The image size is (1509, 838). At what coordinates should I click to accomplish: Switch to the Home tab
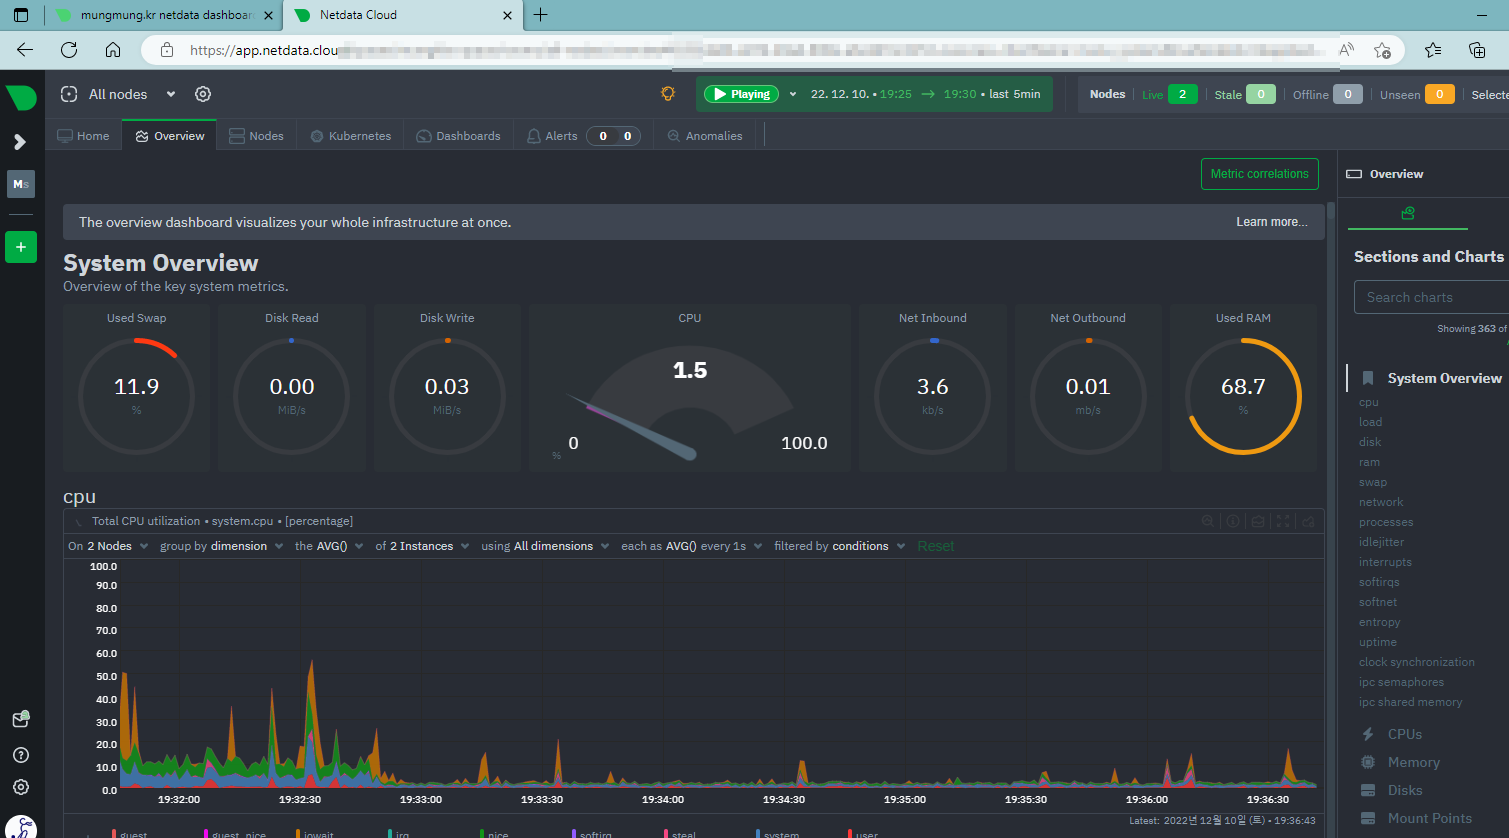[84, 136]
